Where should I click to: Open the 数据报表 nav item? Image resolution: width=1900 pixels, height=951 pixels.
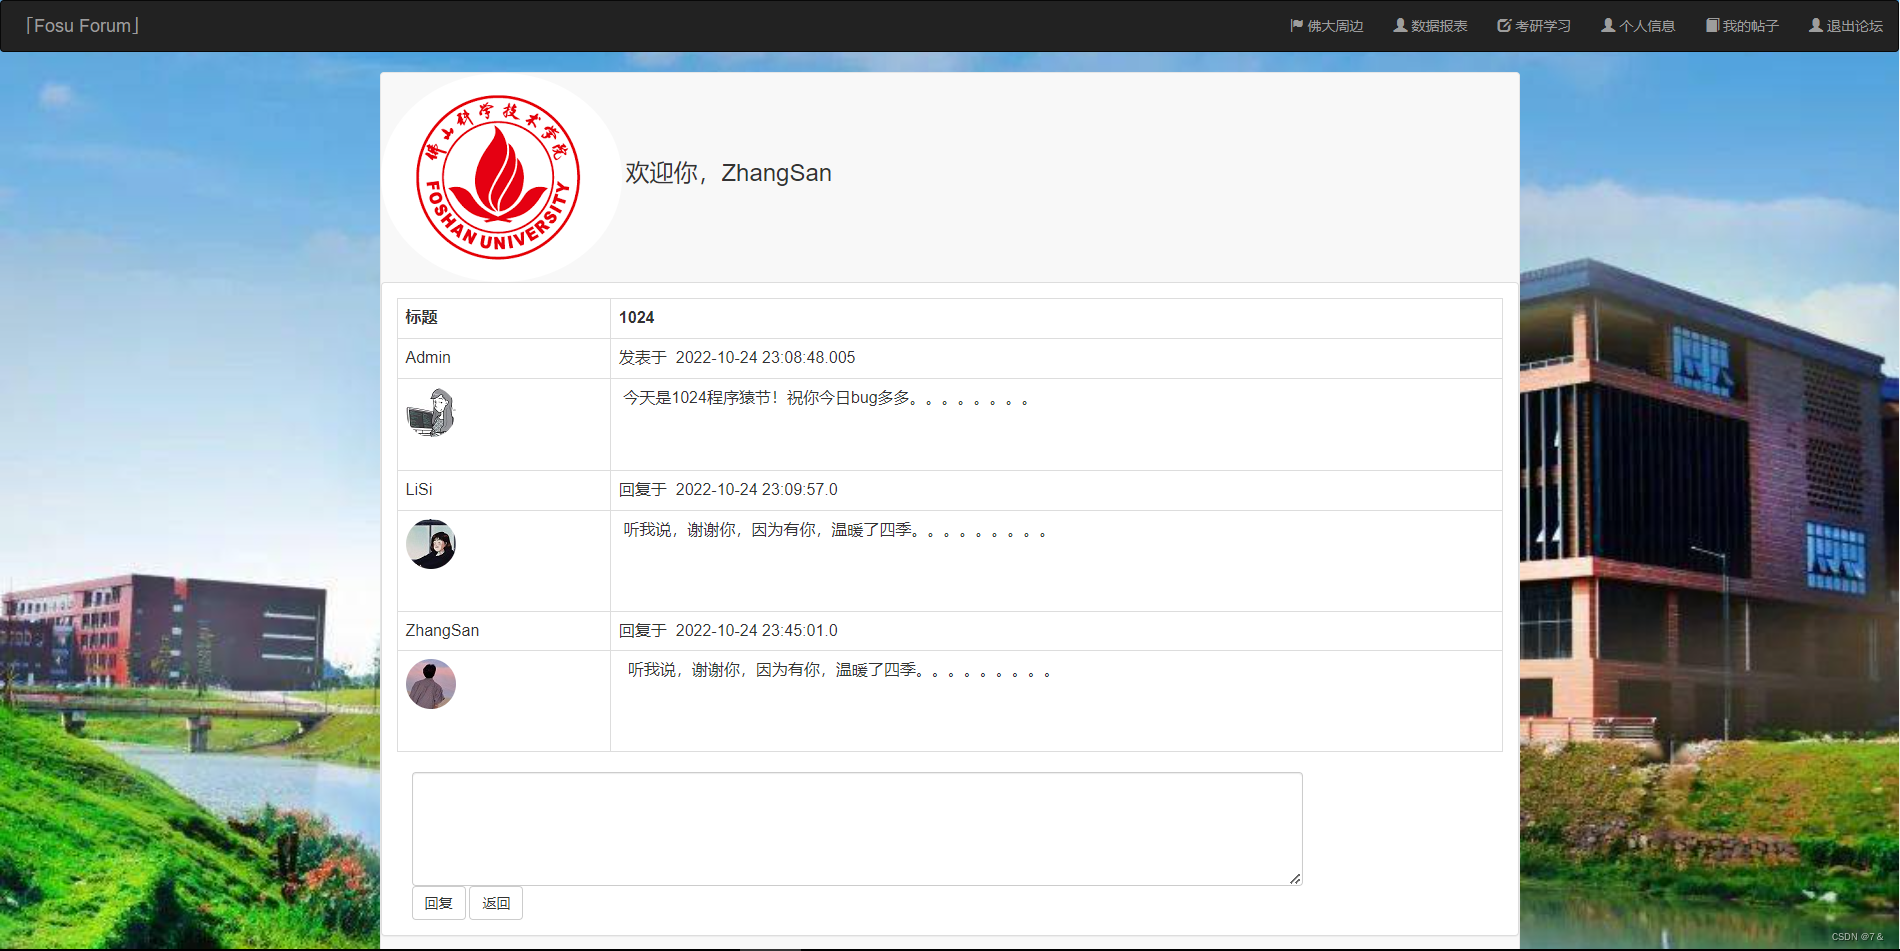click(1431, 26)
